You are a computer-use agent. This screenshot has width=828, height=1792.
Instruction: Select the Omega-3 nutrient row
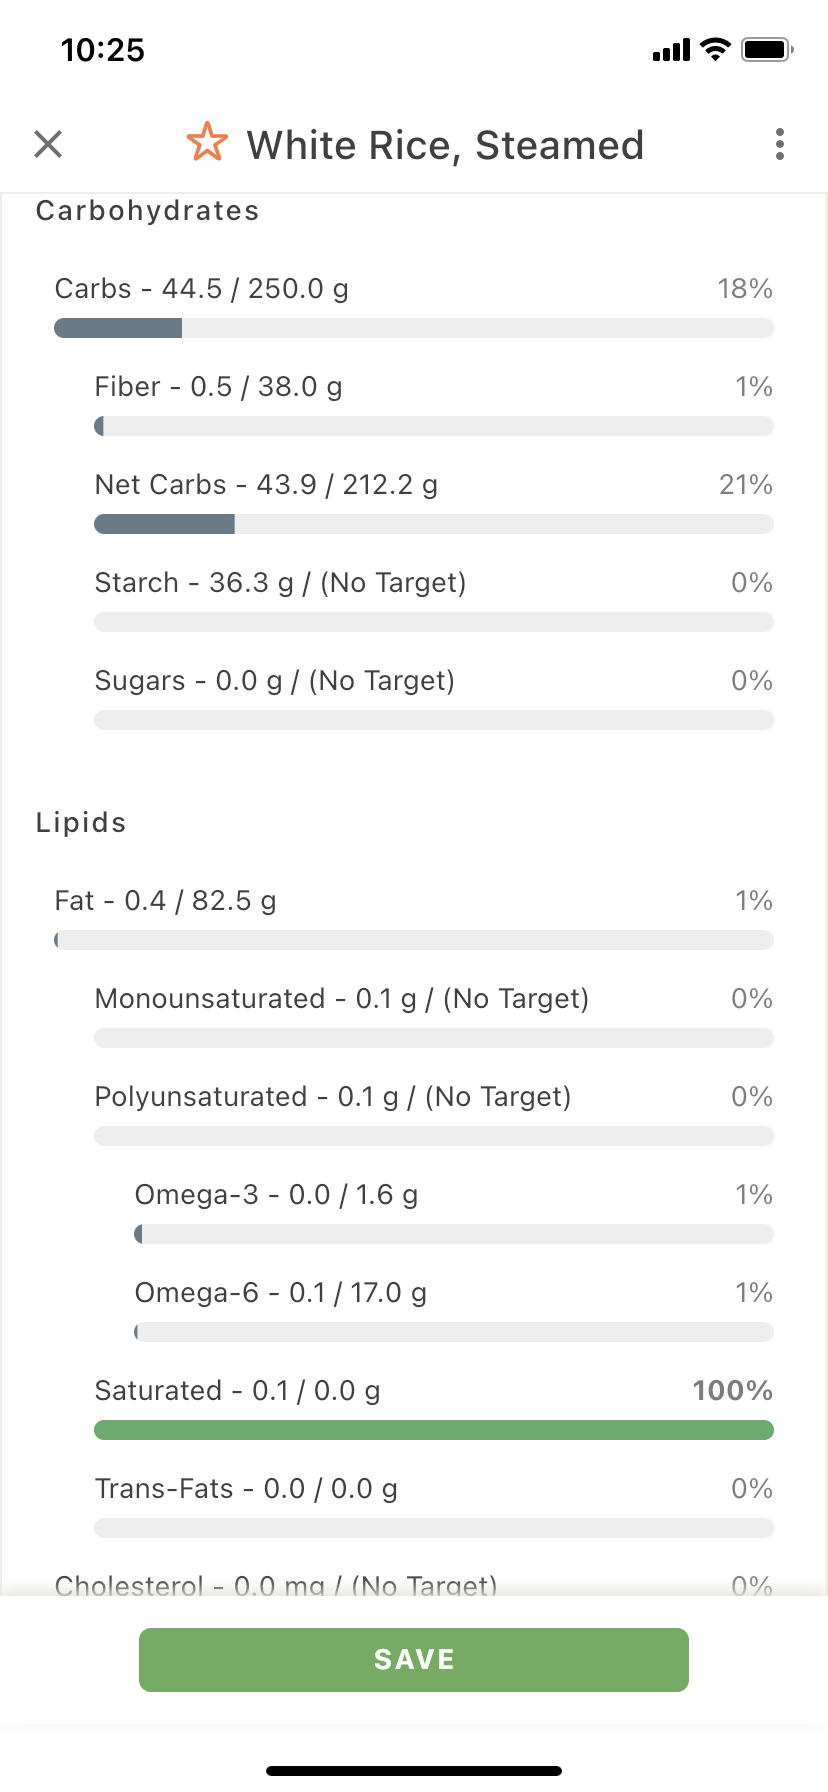pyautogui.click(x=454, y=1212)
